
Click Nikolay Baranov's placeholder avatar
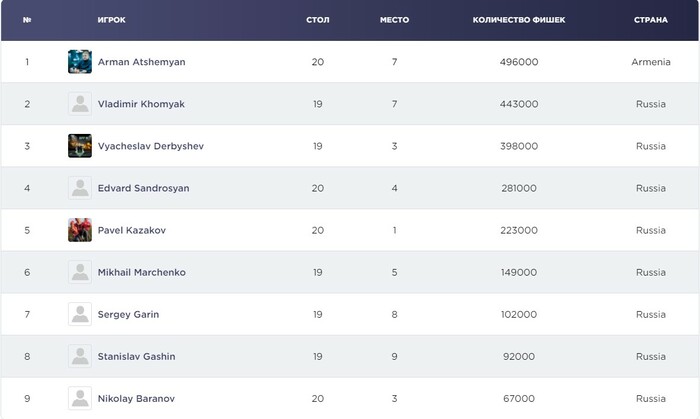point(80,398)
